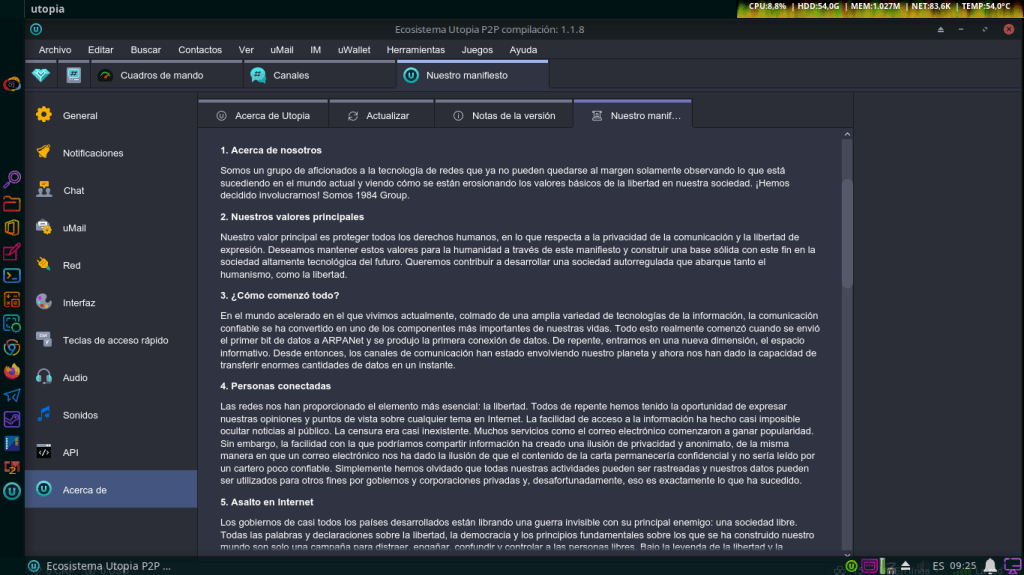Click the Interfaz palette icon
This screenshot has width=1024, height=575.
(x=44, y=302)
